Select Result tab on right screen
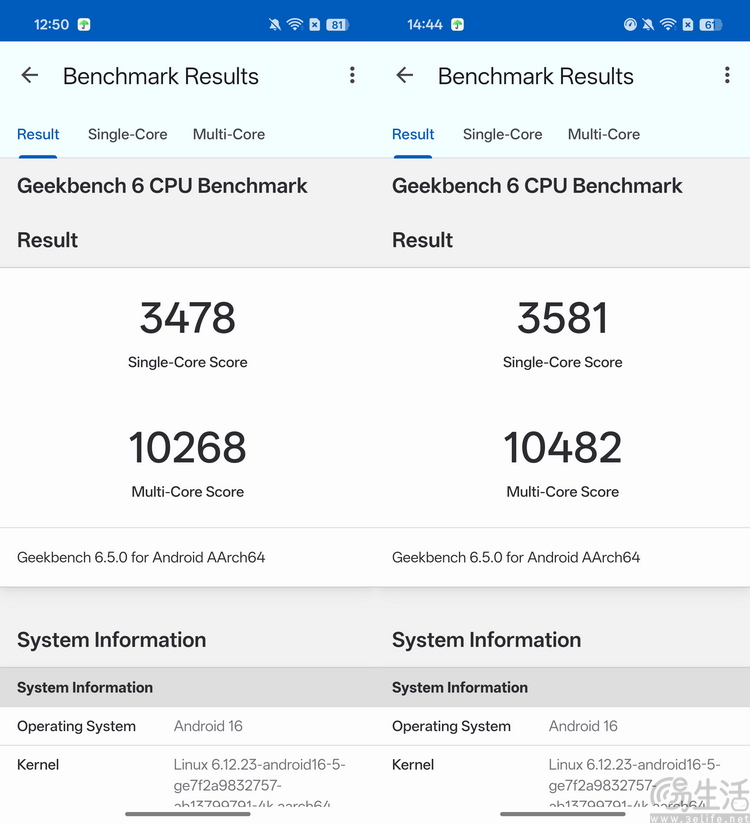Image resolution: width=750 pixels, height=824 pixels. tap(413, 134)
